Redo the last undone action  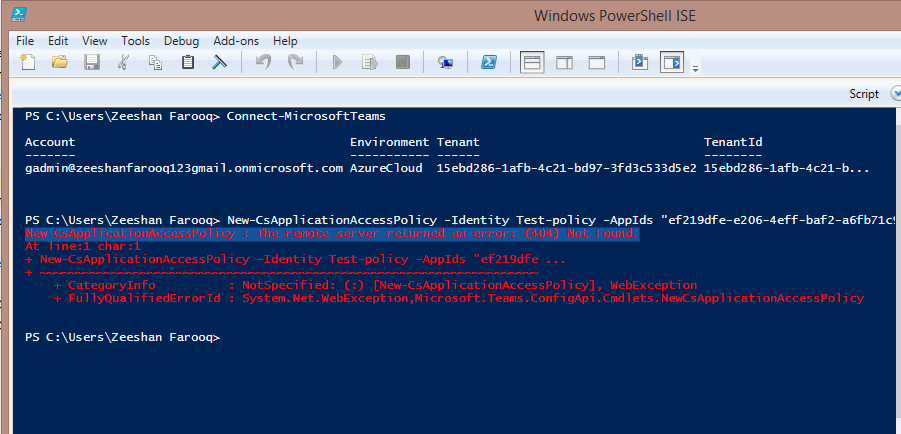[x=295, y=62]
